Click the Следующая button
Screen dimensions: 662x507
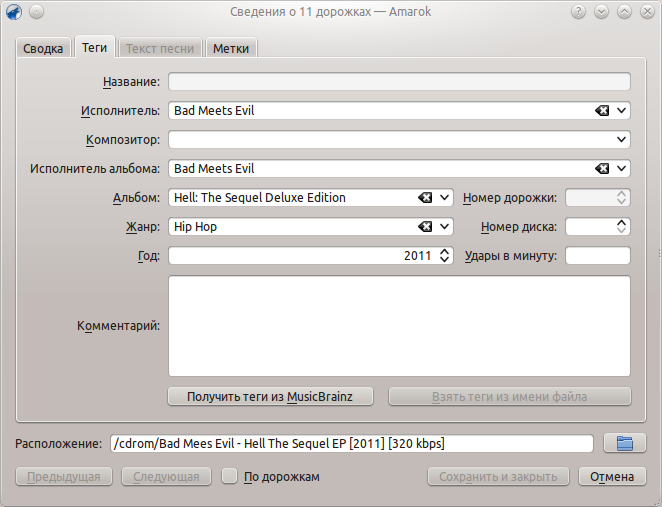coord(166,477)
